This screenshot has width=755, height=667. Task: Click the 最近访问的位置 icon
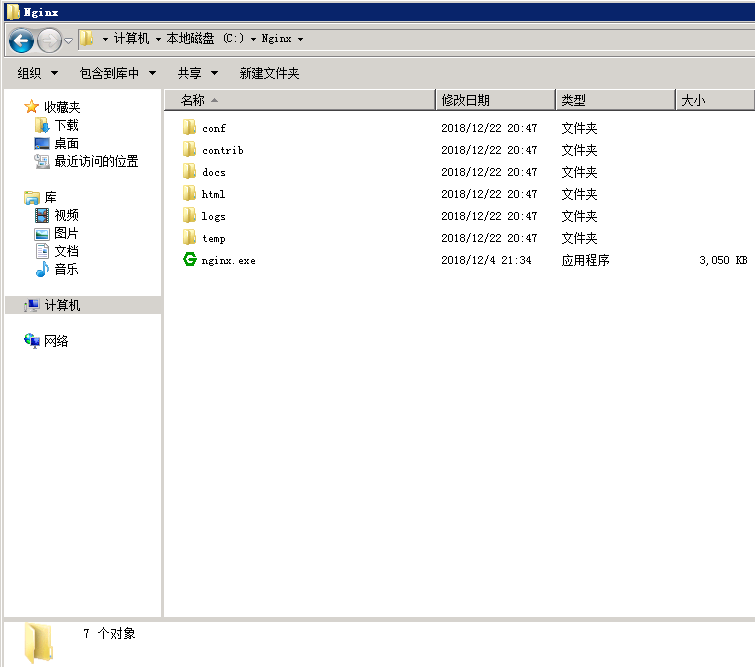[x=42, y=161]
